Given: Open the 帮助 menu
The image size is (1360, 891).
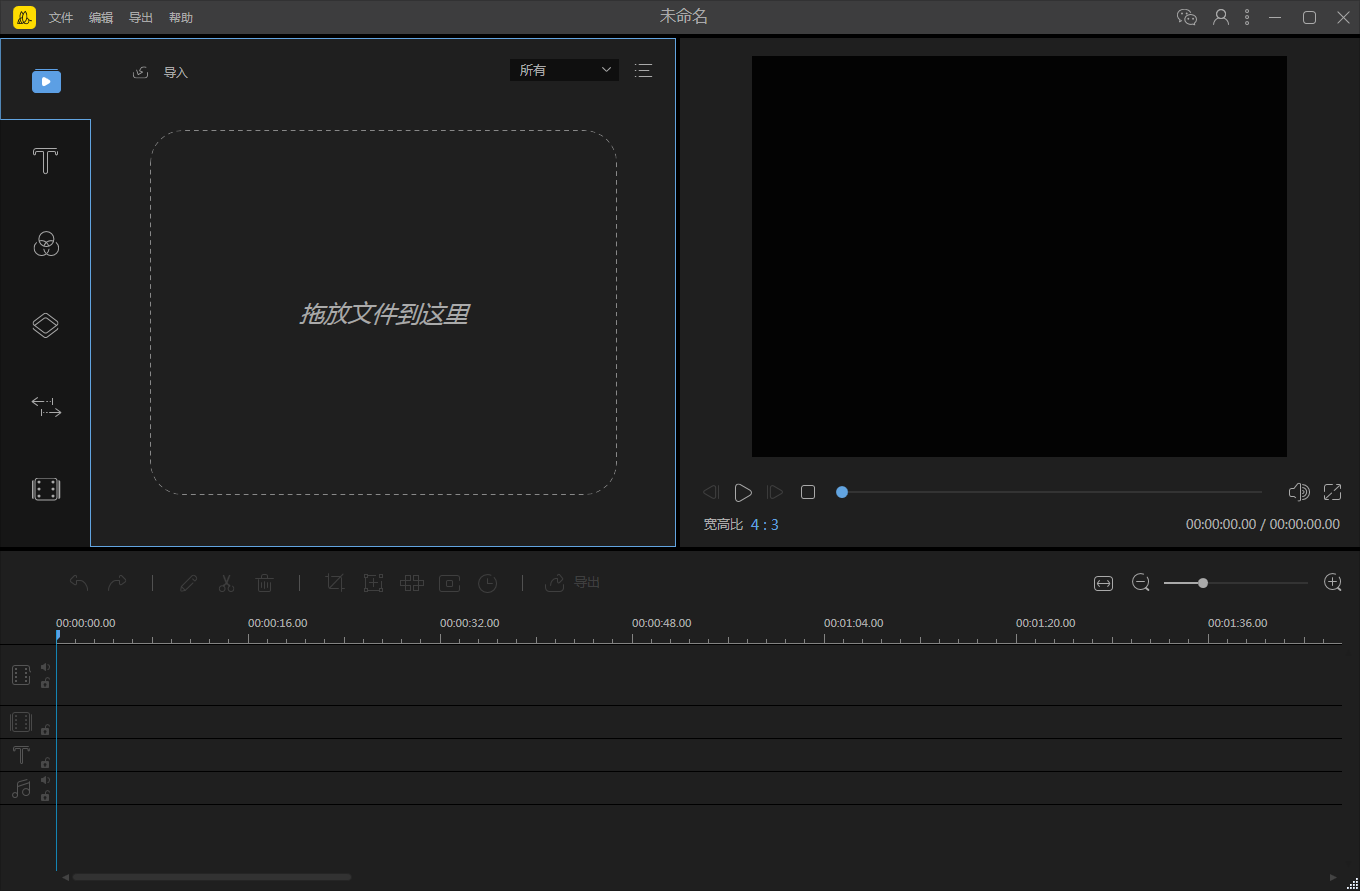Looking at the screenshot, I should point(181,18).
